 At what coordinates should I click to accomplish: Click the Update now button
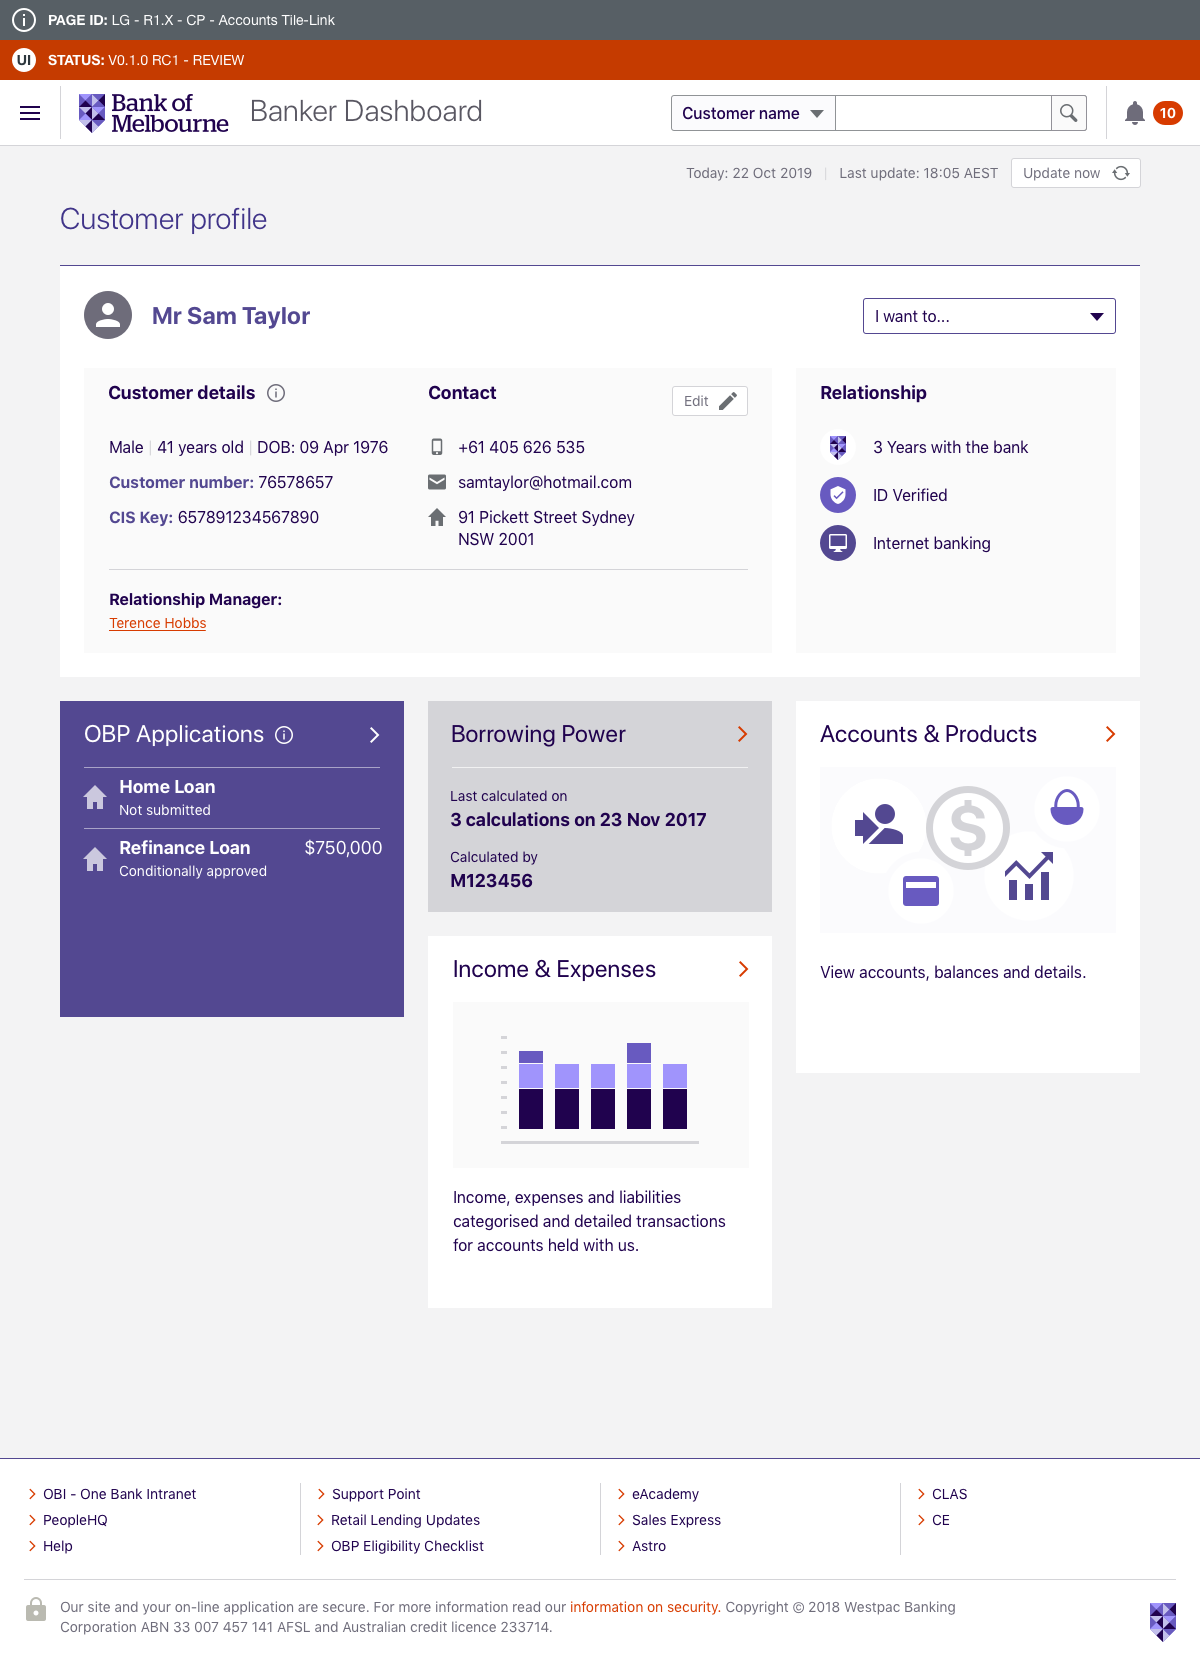pos(1076,173)
